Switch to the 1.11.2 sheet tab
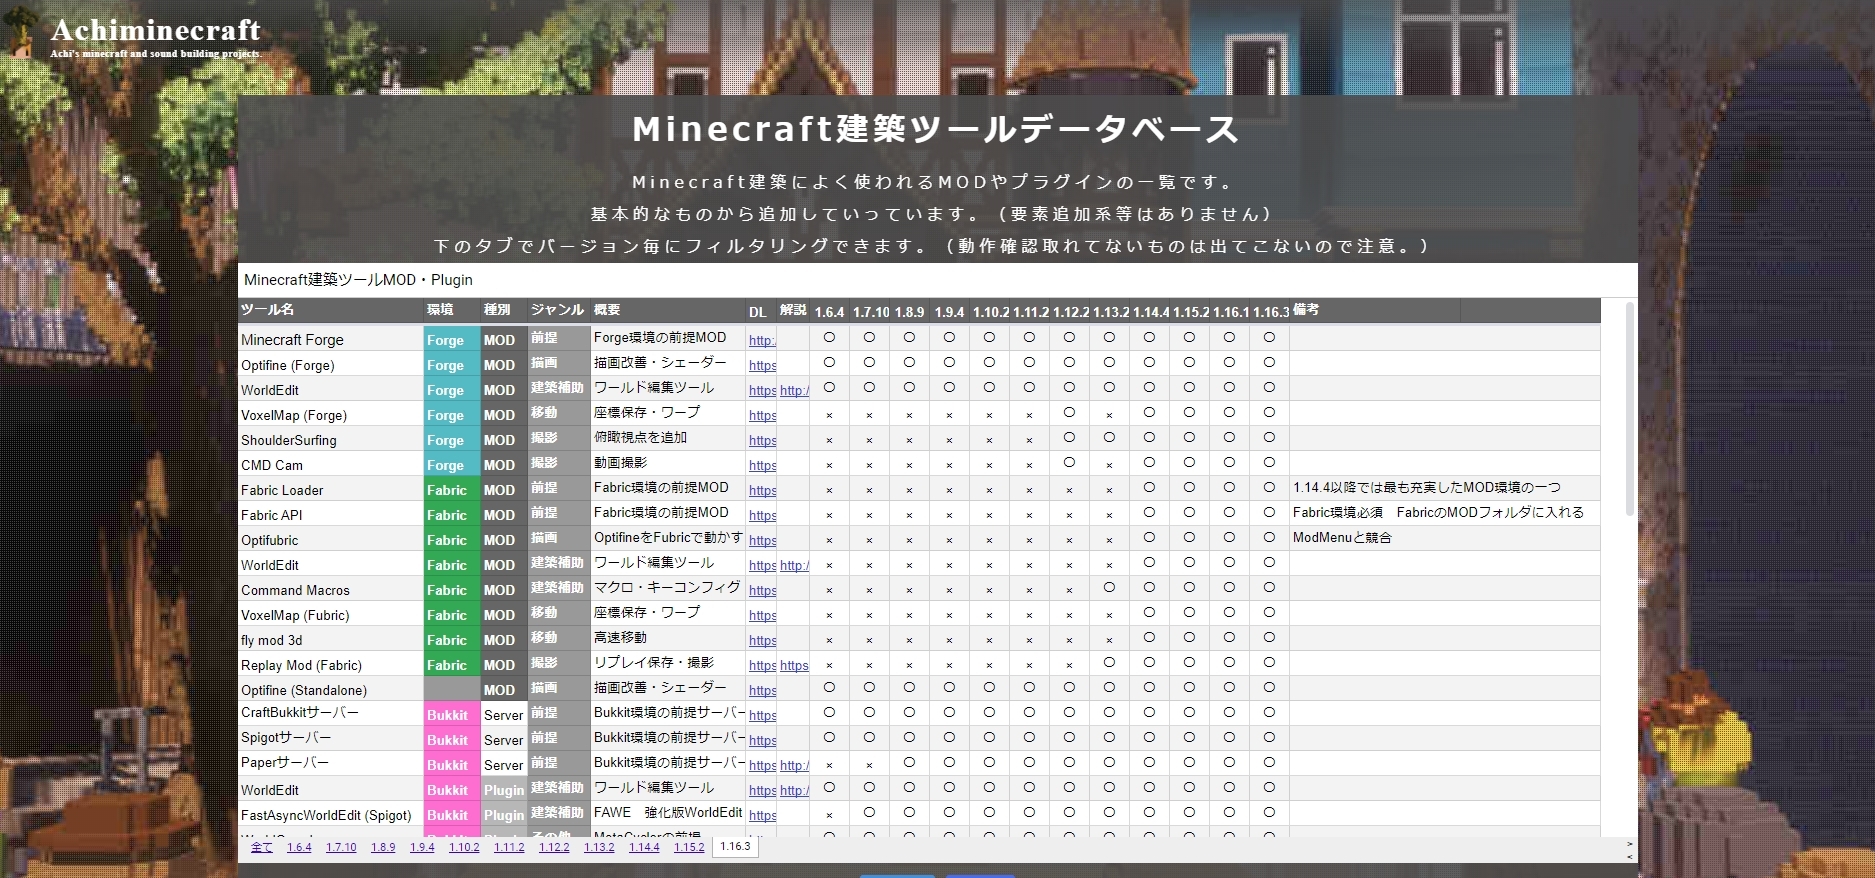 coord(509,847)
